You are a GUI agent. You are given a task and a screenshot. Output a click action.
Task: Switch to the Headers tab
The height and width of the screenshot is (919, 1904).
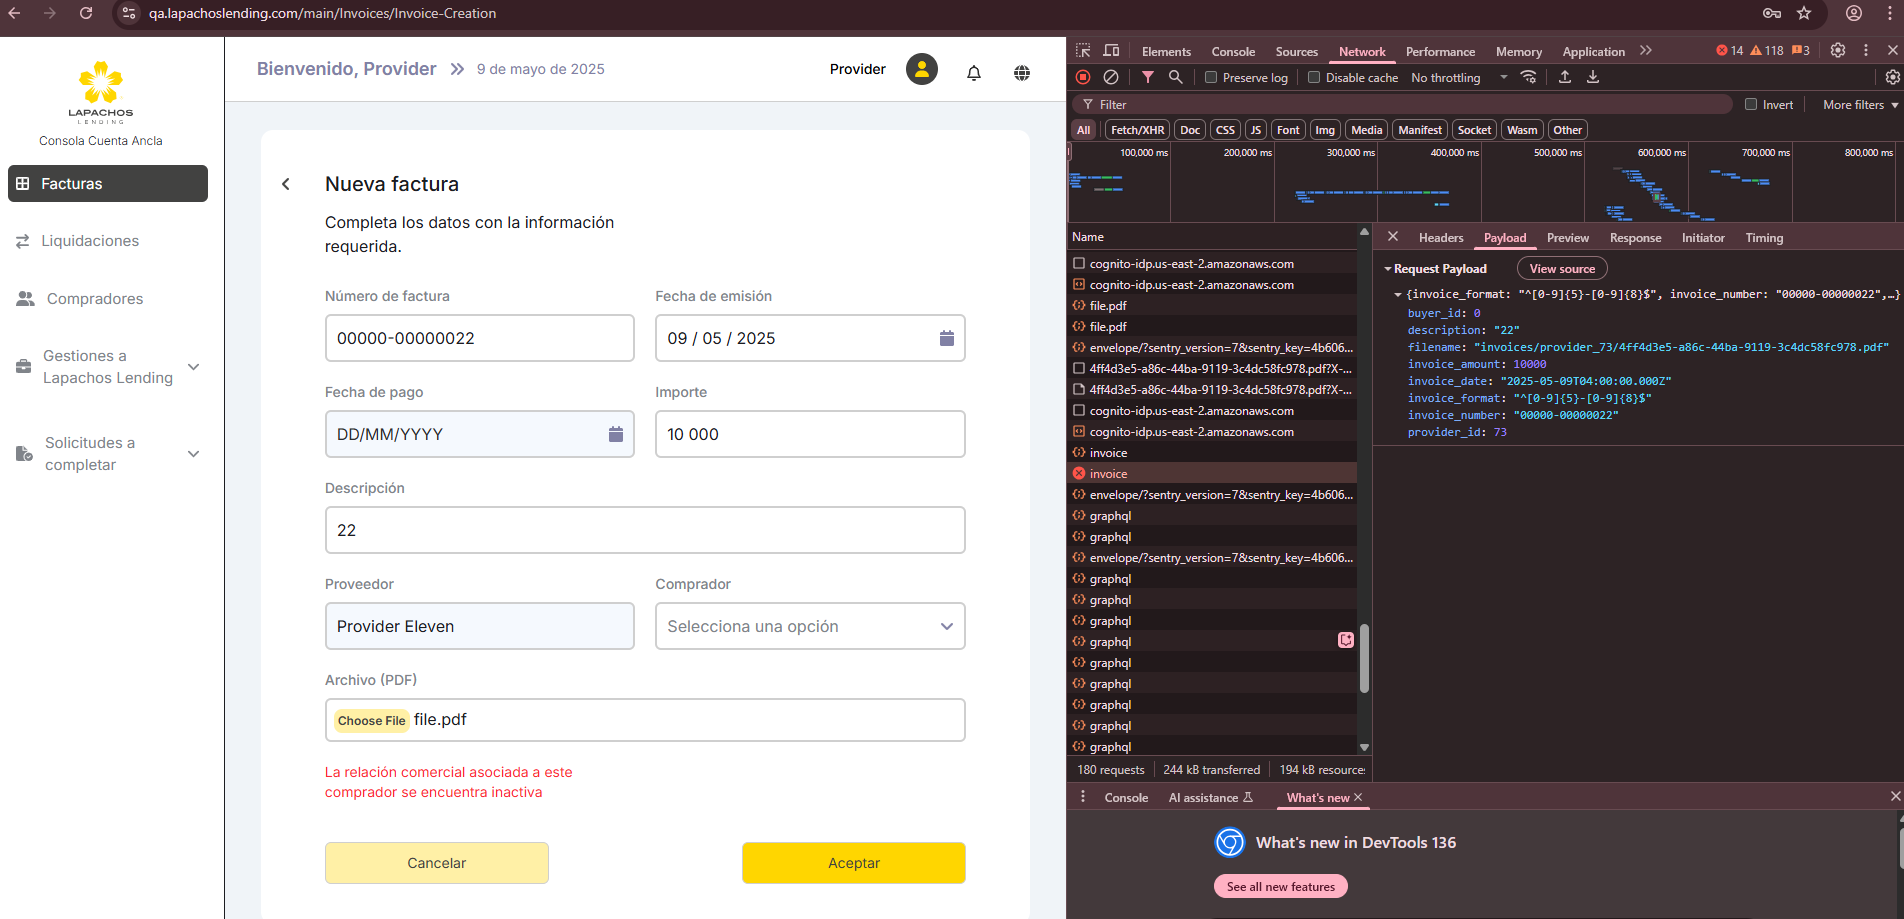click(x=1440, y=238)
